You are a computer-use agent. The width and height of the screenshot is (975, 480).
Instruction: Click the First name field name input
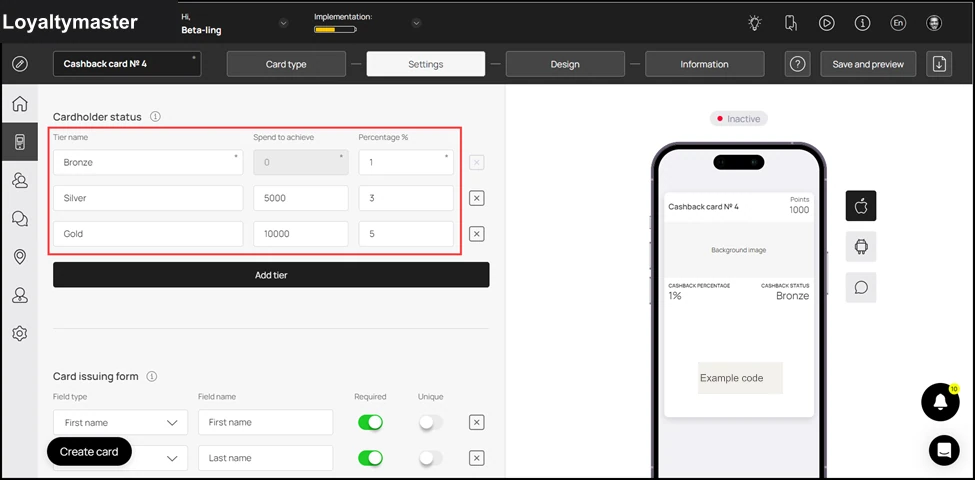click(x=266, y=422)
